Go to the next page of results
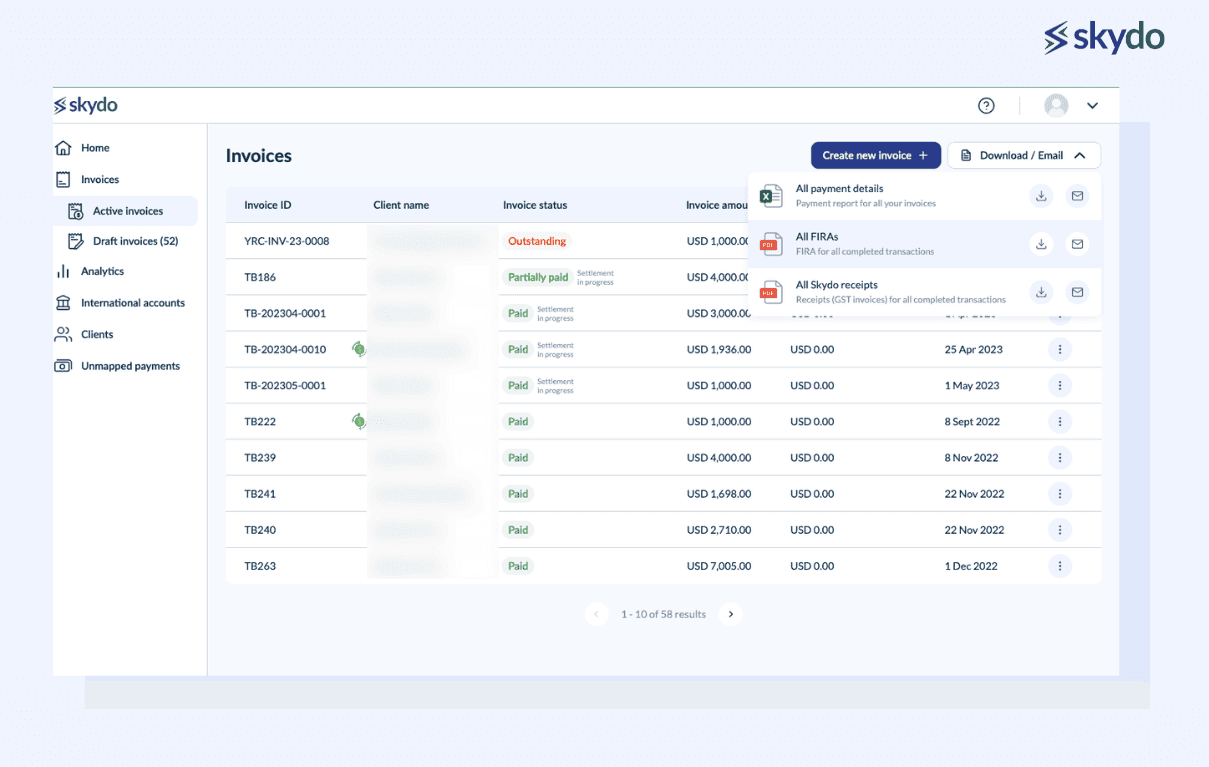Viewport: 1209px width, 767px height. click(x=730, y=614)
